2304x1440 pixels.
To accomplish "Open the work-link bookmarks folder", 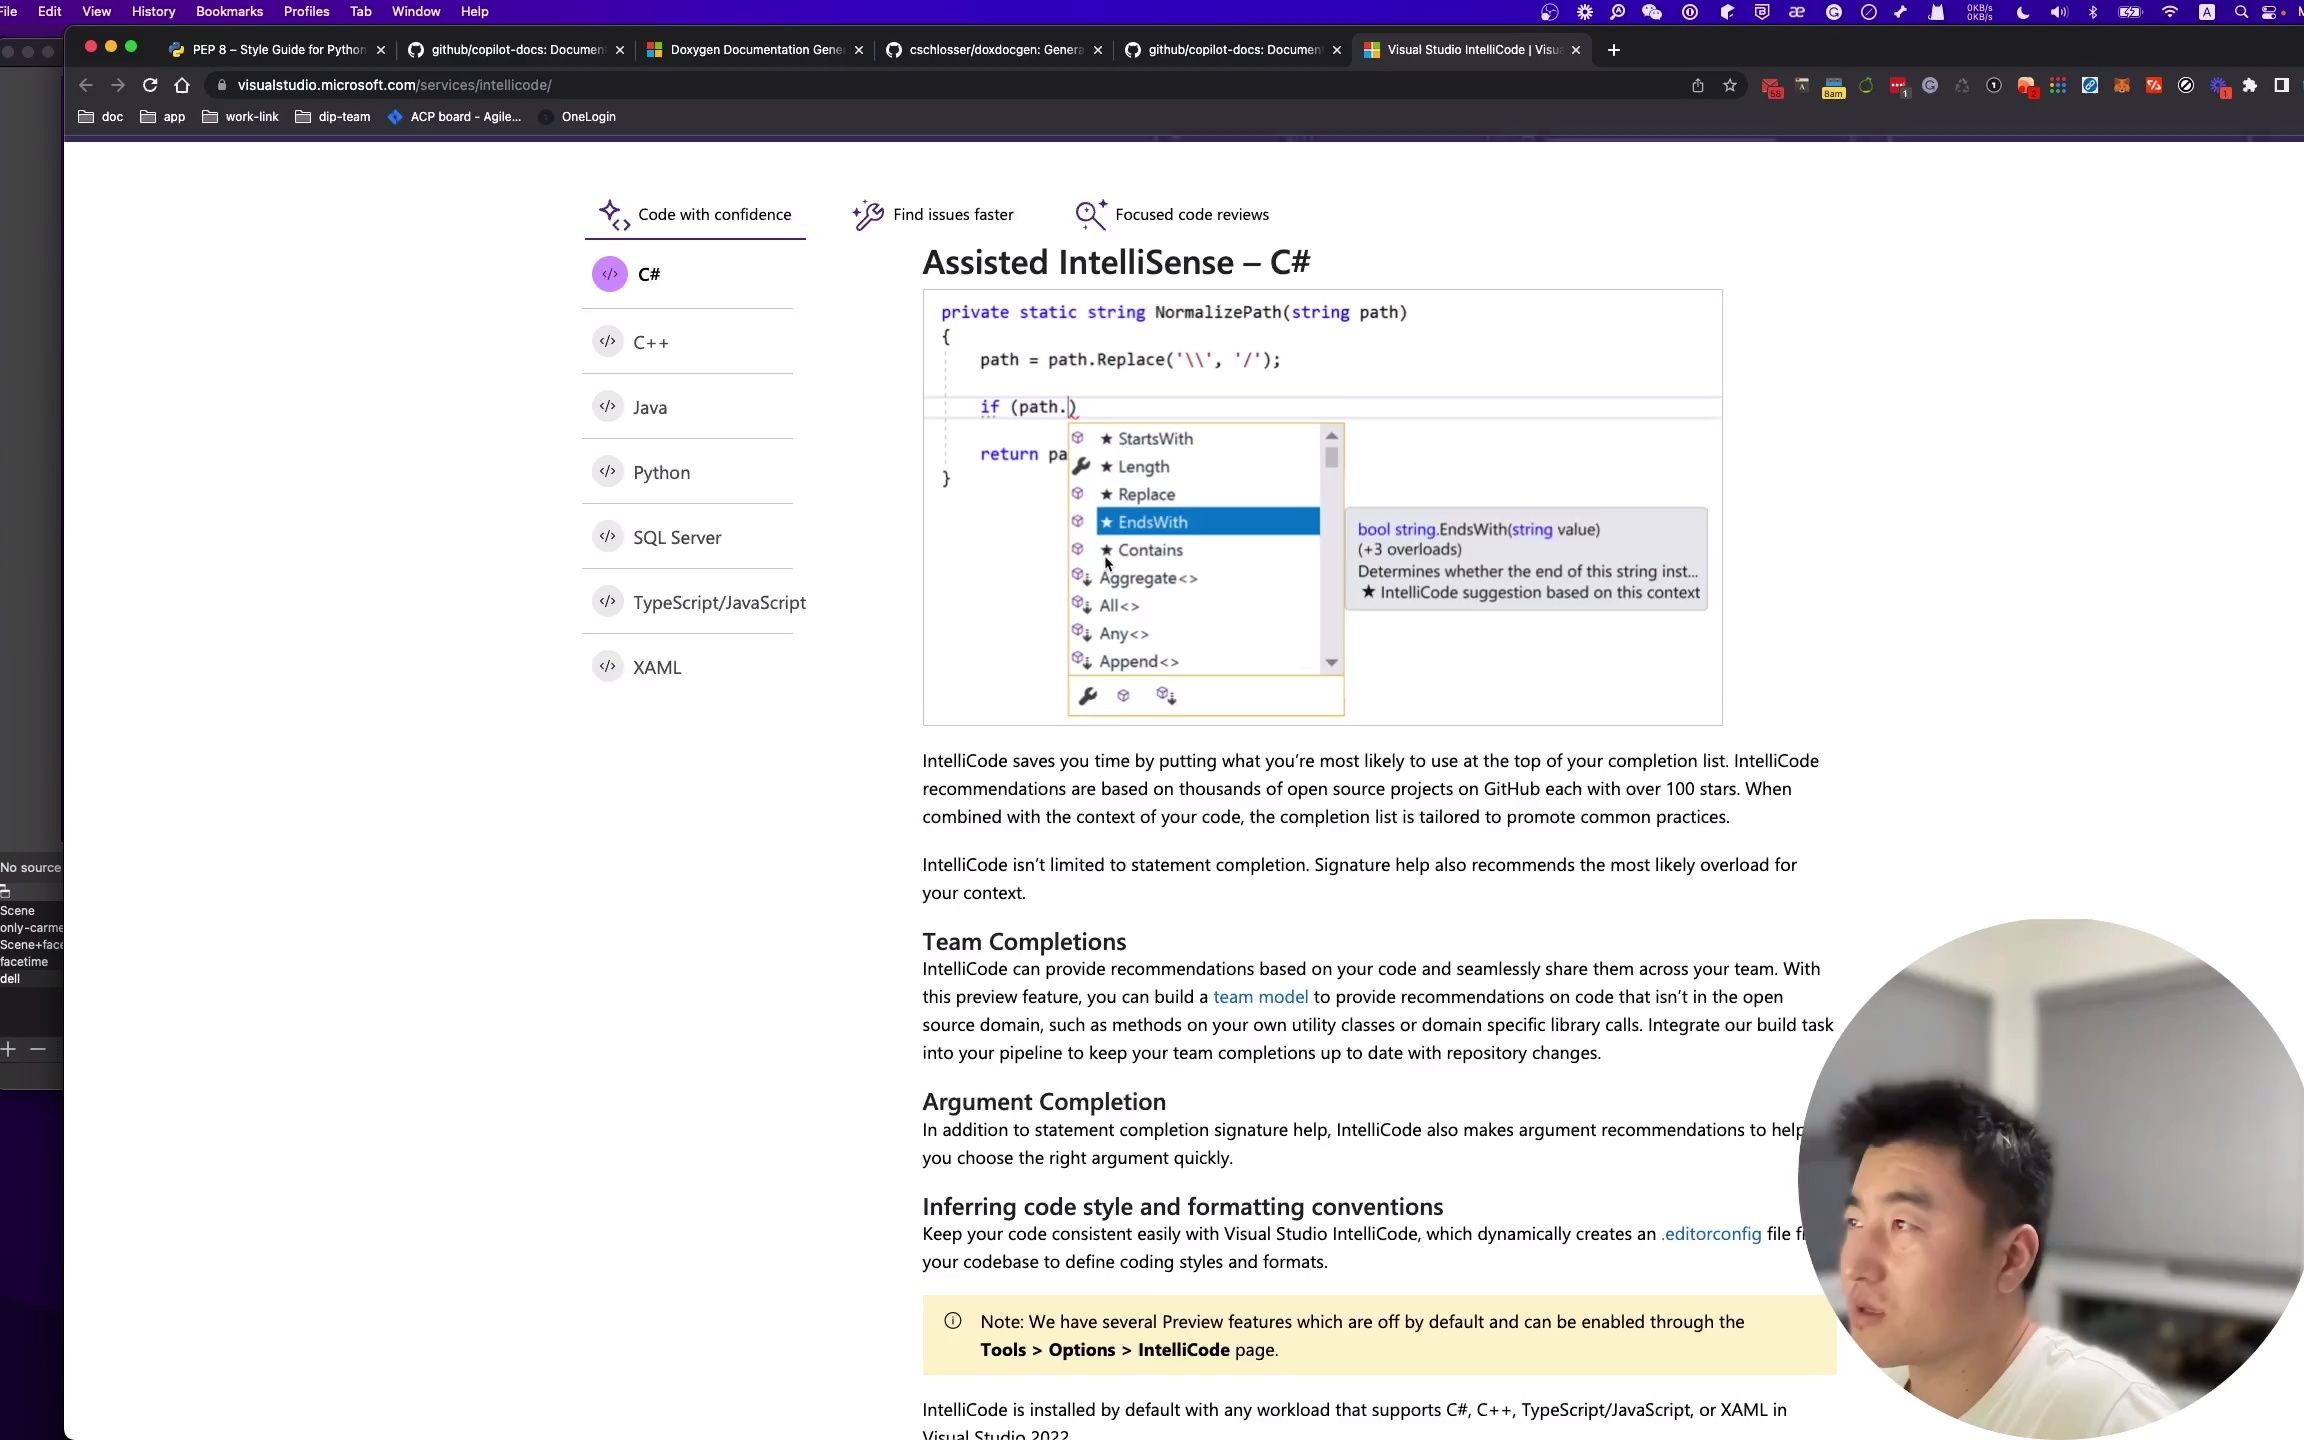I will [241, 117].
